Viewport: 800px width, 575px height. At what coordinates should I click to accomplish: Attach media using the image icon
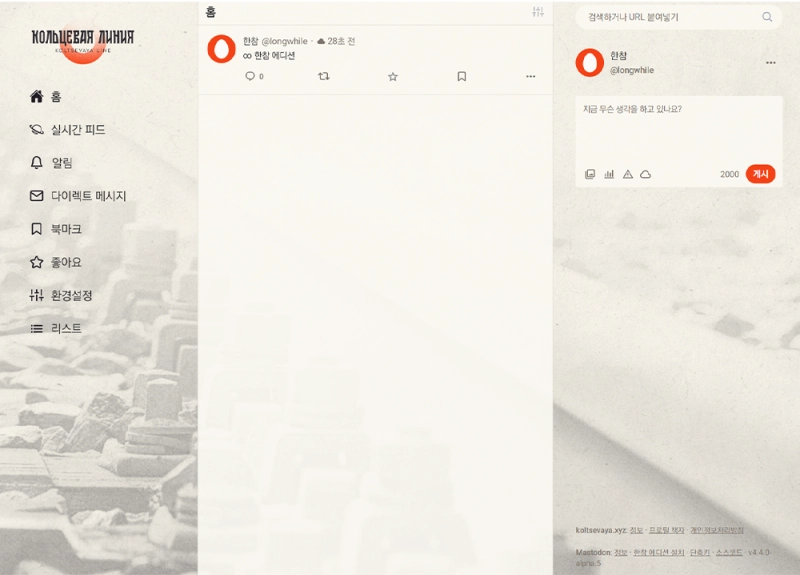(x=590, y=174)
